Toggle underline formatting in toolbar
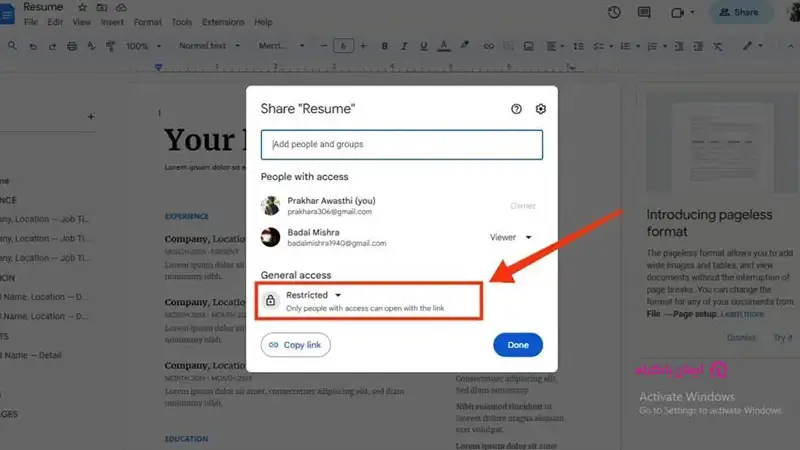This screenshot has height=450, width=800. point(424,46)
